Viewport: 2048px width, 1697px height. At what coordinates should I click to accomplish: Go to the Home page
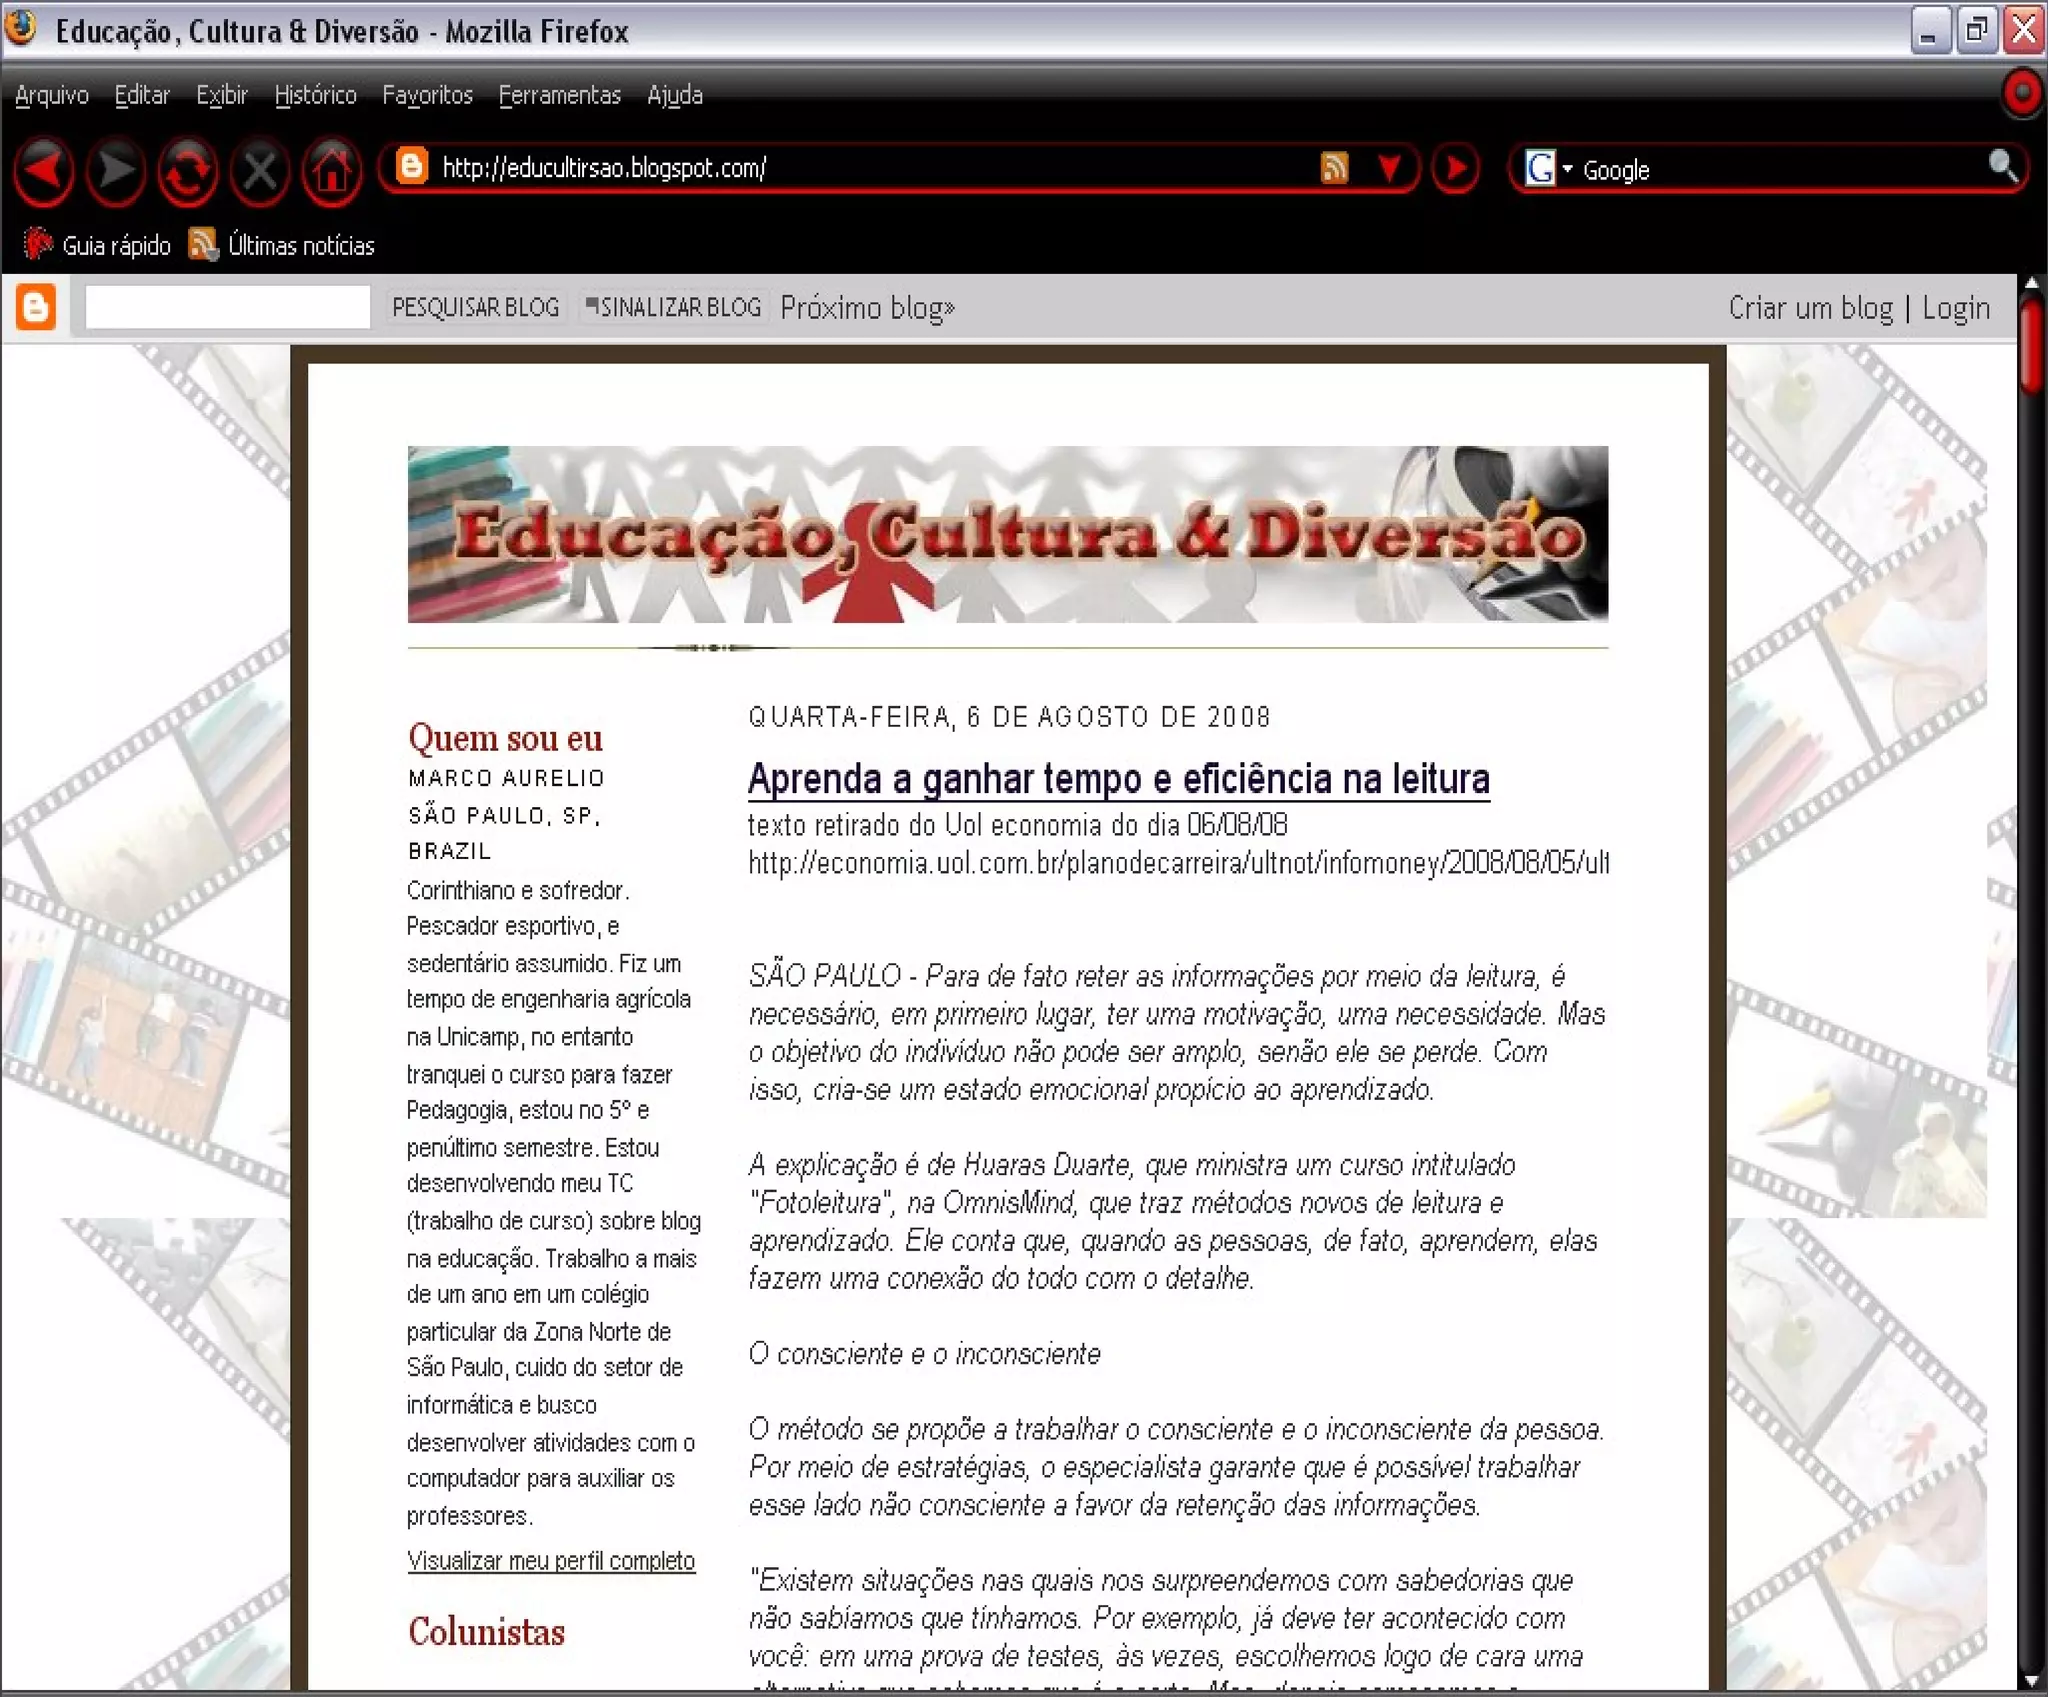pos(332,171)
